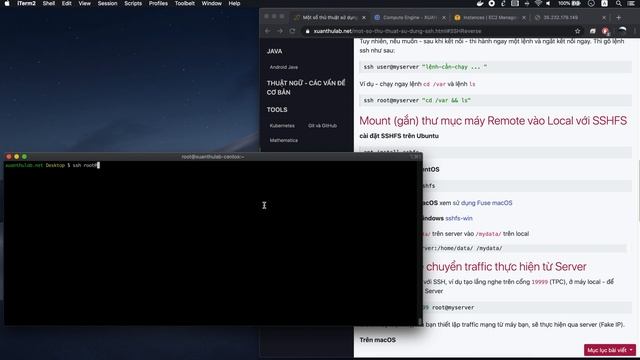Click the terminal prompt line ssh root@
This screenshot has width=640, height=360.
coord(52,165)
